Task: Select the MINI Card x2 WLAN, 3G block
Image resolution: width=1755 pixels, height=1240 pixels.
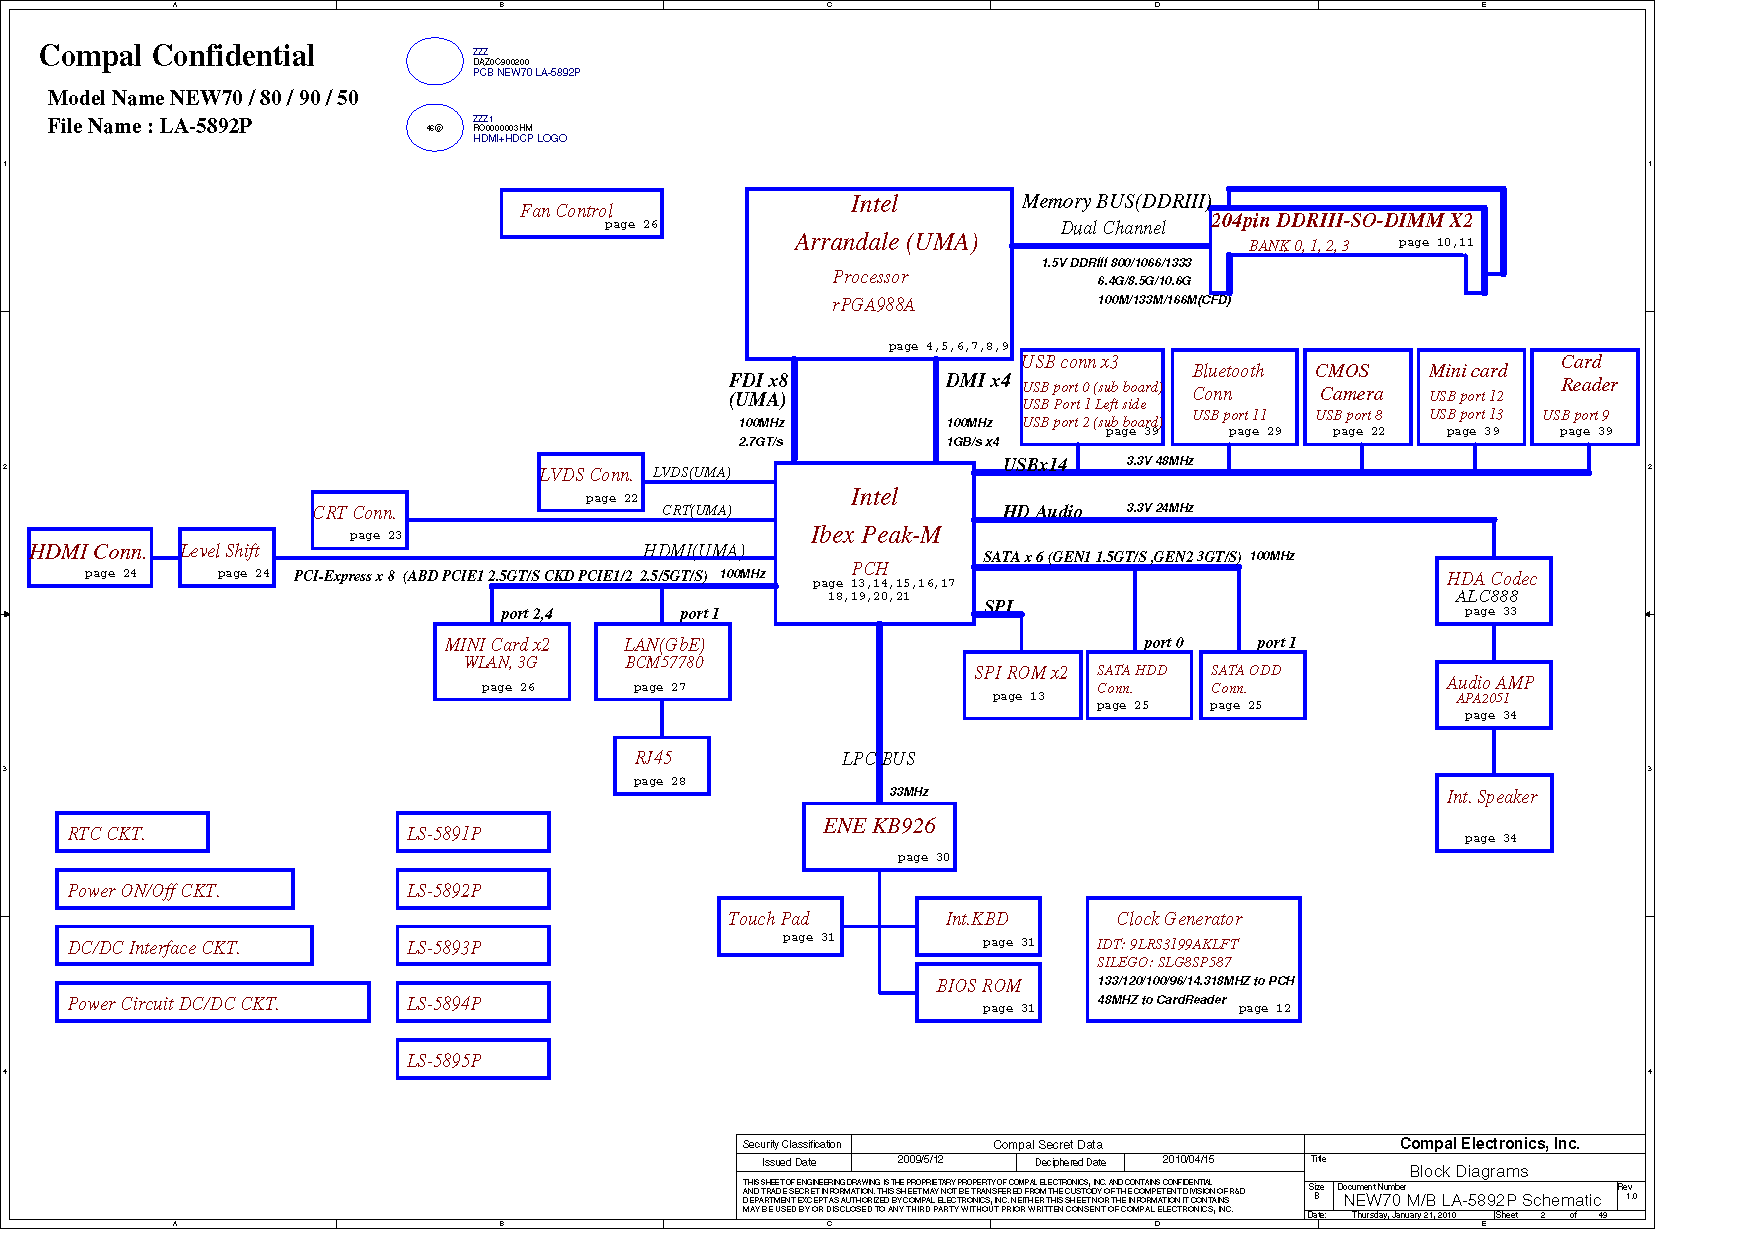Action: (502, 662)
